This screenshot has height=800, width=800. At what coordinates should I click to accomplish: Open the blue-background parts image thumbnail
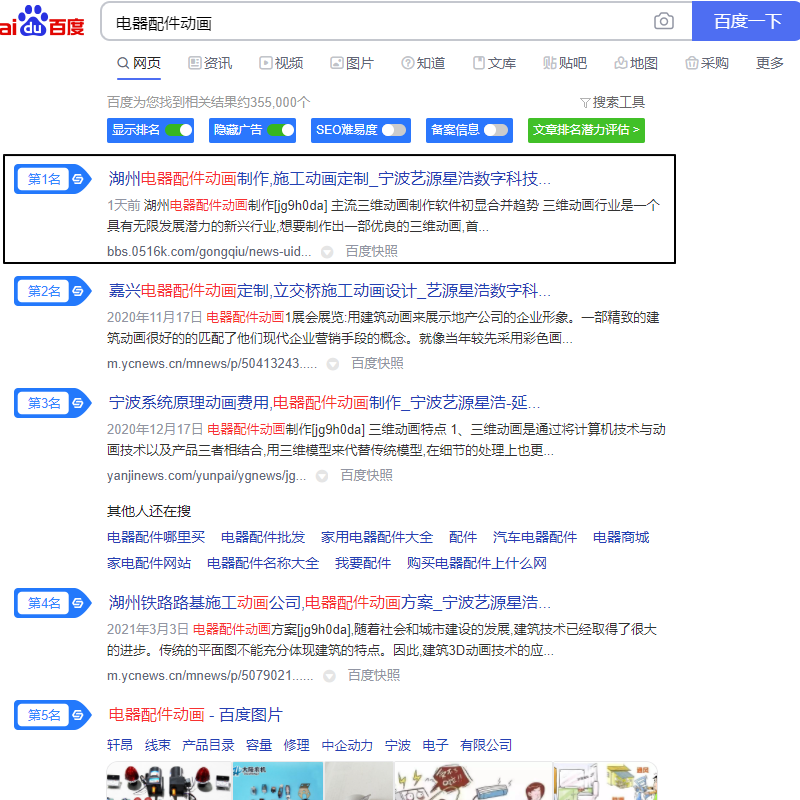tap(278, 781)
